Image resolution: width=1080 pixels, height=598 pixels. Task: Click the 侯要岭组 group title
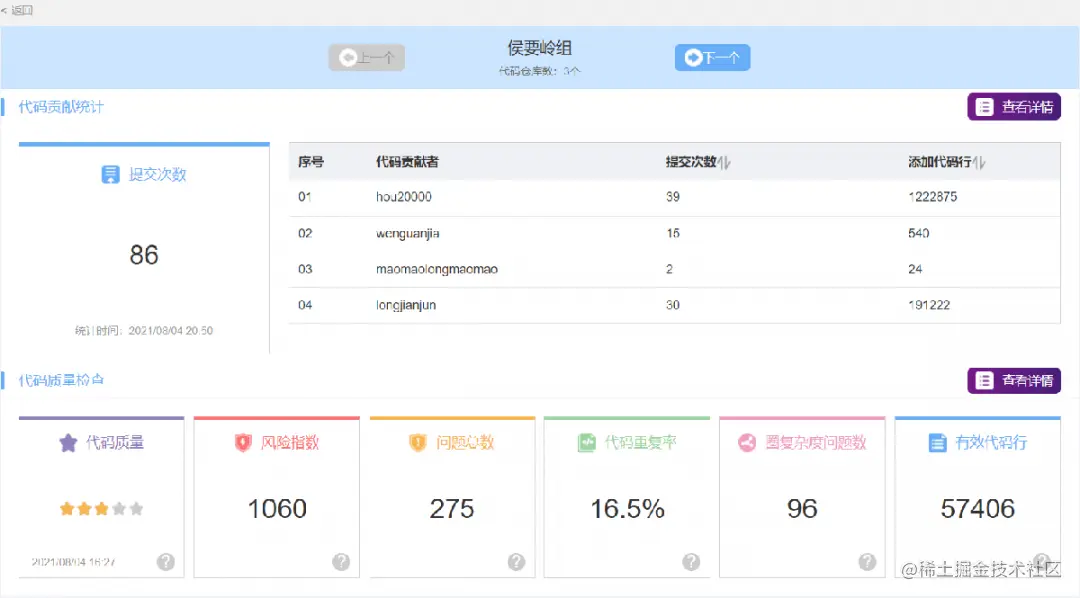[539, 48]
